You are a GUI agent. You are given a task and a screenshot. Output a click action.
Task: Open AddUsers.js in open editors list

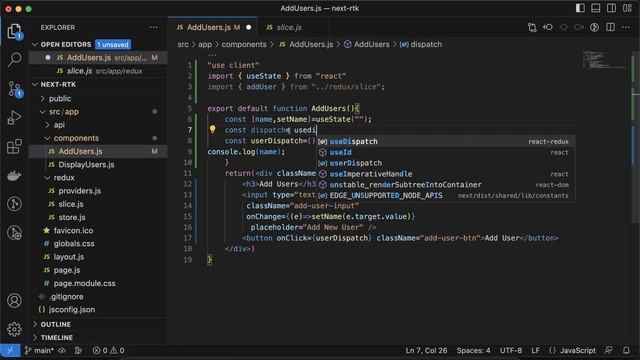(x=98, y=58)
